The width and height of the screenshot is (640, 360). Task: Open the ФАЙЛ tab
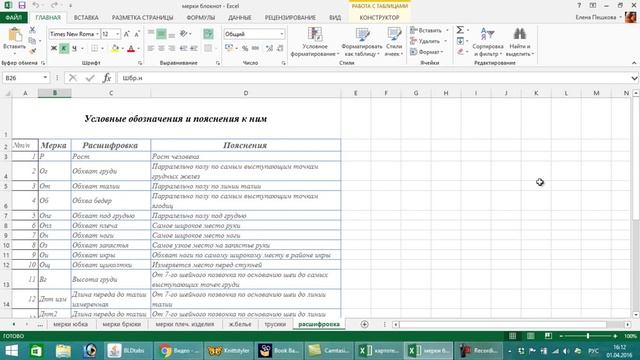[13, 18]
